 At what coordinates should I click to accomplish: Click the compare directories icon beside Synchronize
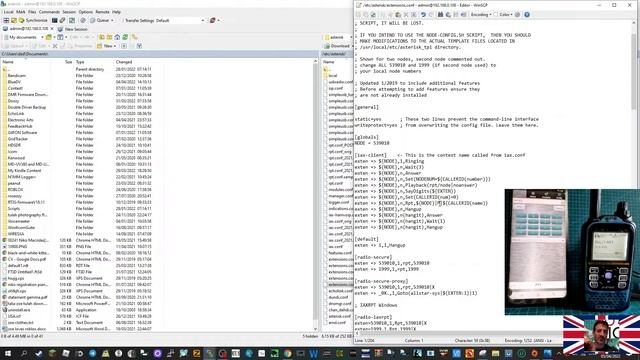pos(14,20)
